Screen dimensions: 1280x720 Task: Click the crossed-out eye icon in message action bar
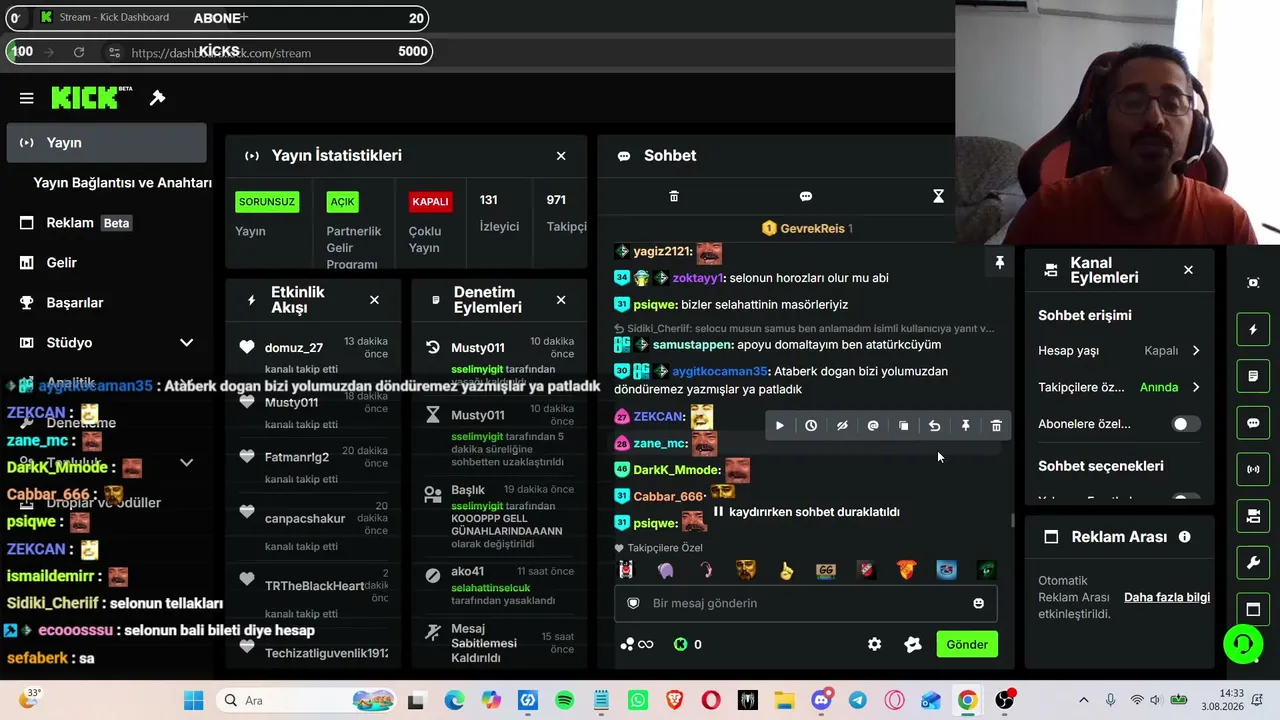click(842, 426)
